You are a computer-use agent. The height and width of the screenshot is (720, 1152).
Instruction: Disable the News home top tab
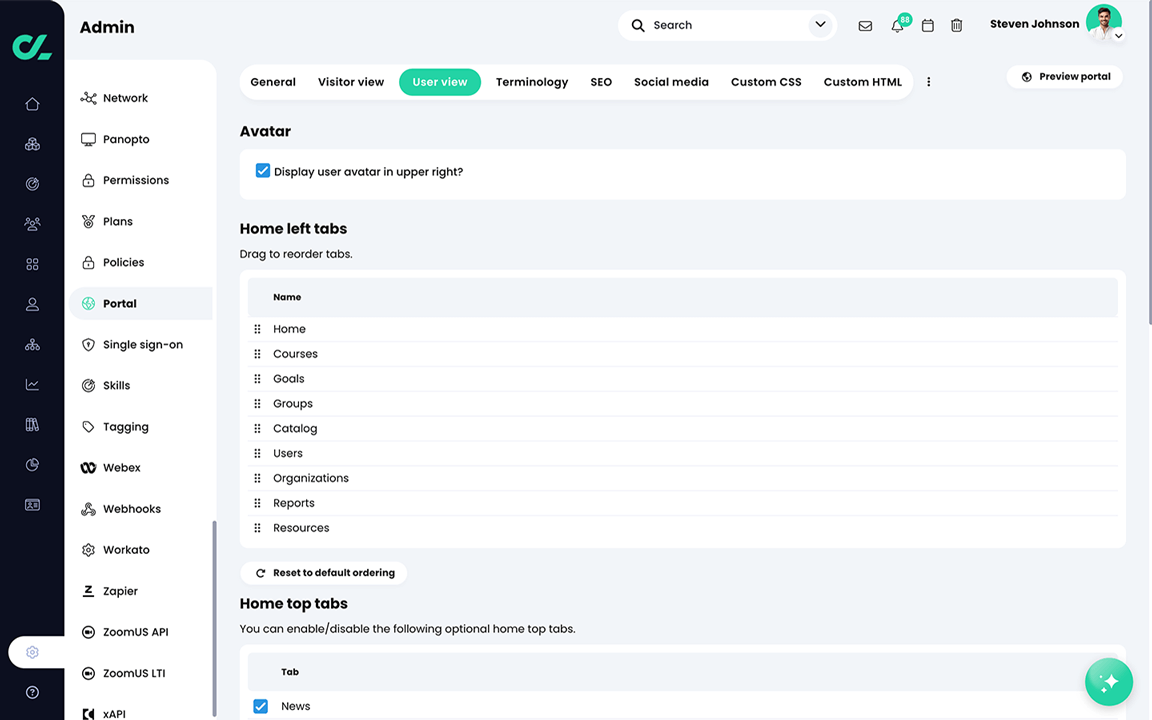[x=260, y=705]
